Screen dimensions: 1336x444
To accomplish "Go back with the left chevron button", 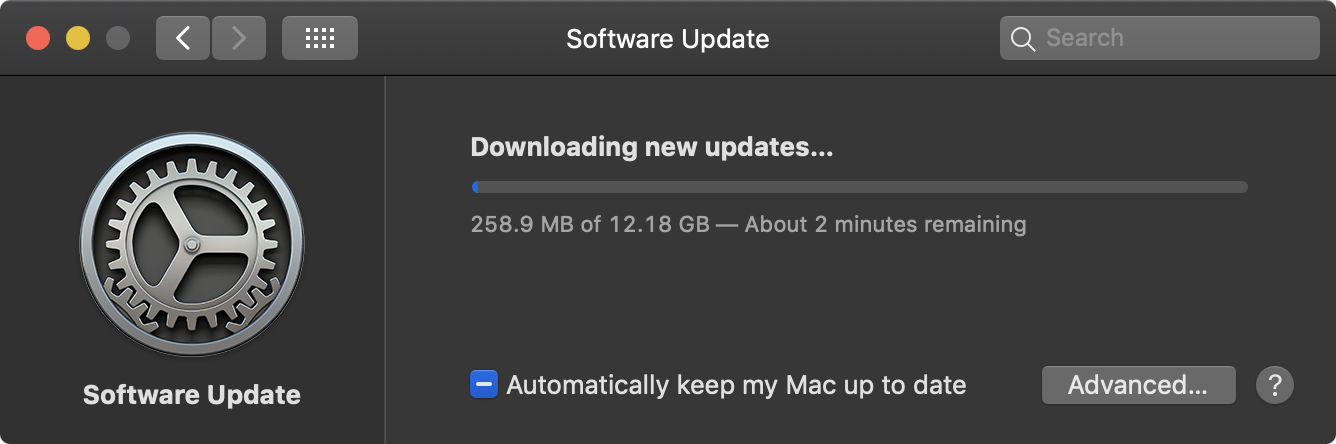I will (183, 38).
